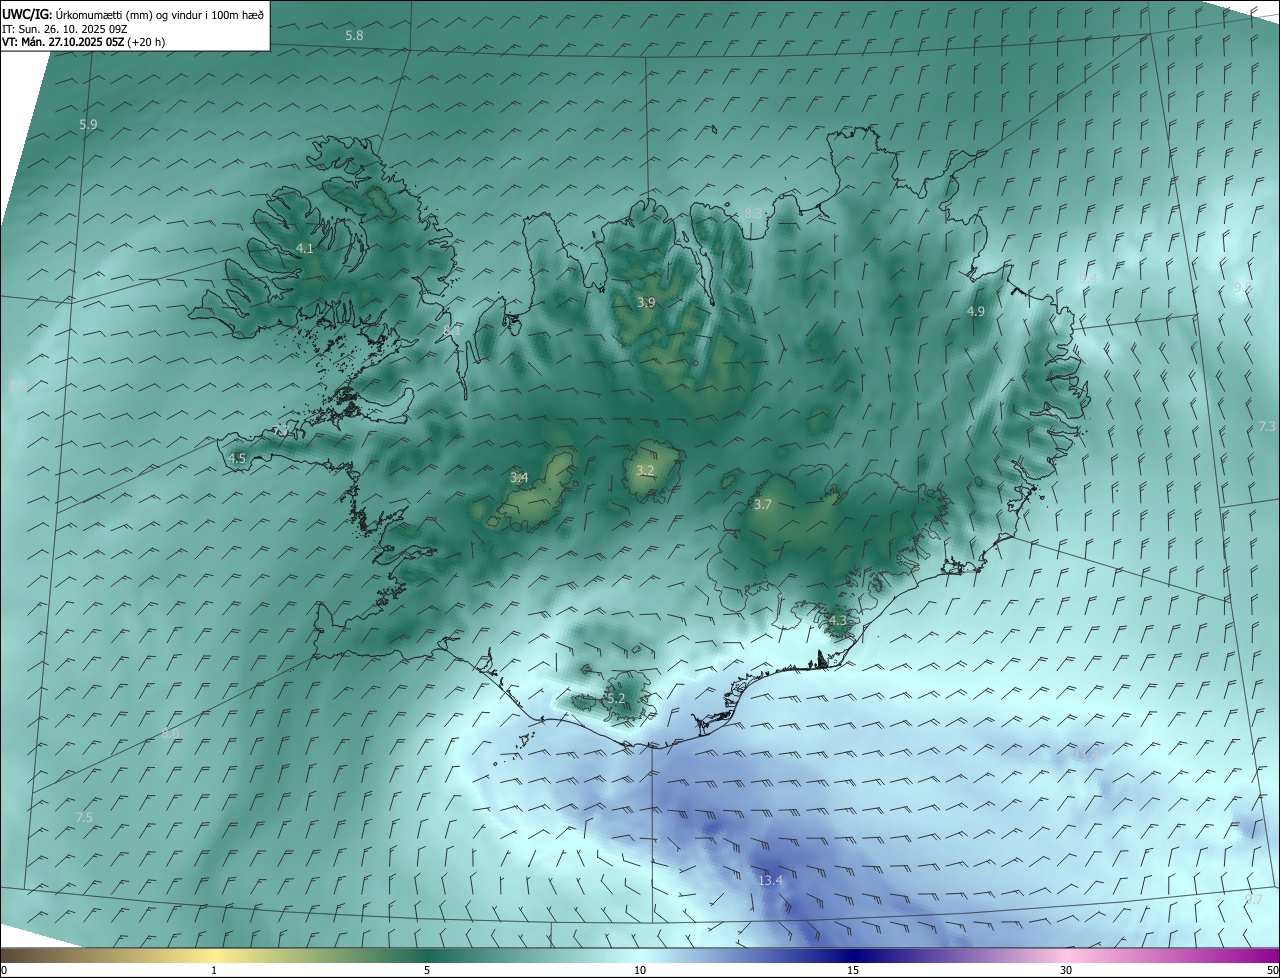Screen dimensions: 1280x978
Task: Click the 3.9 value label in north Iceland
Action: point(647,302)
